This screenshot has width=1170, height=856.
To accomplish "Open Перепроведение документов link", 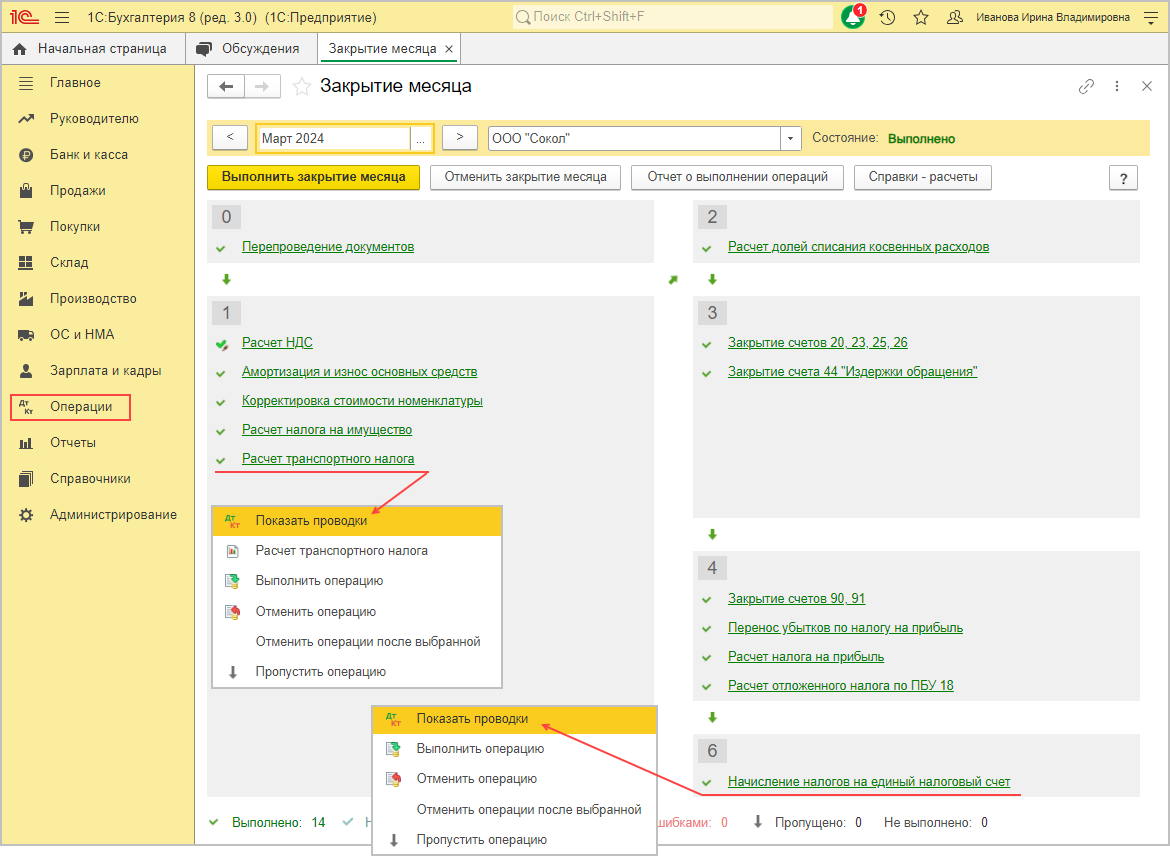I will [x=328, y=246].
